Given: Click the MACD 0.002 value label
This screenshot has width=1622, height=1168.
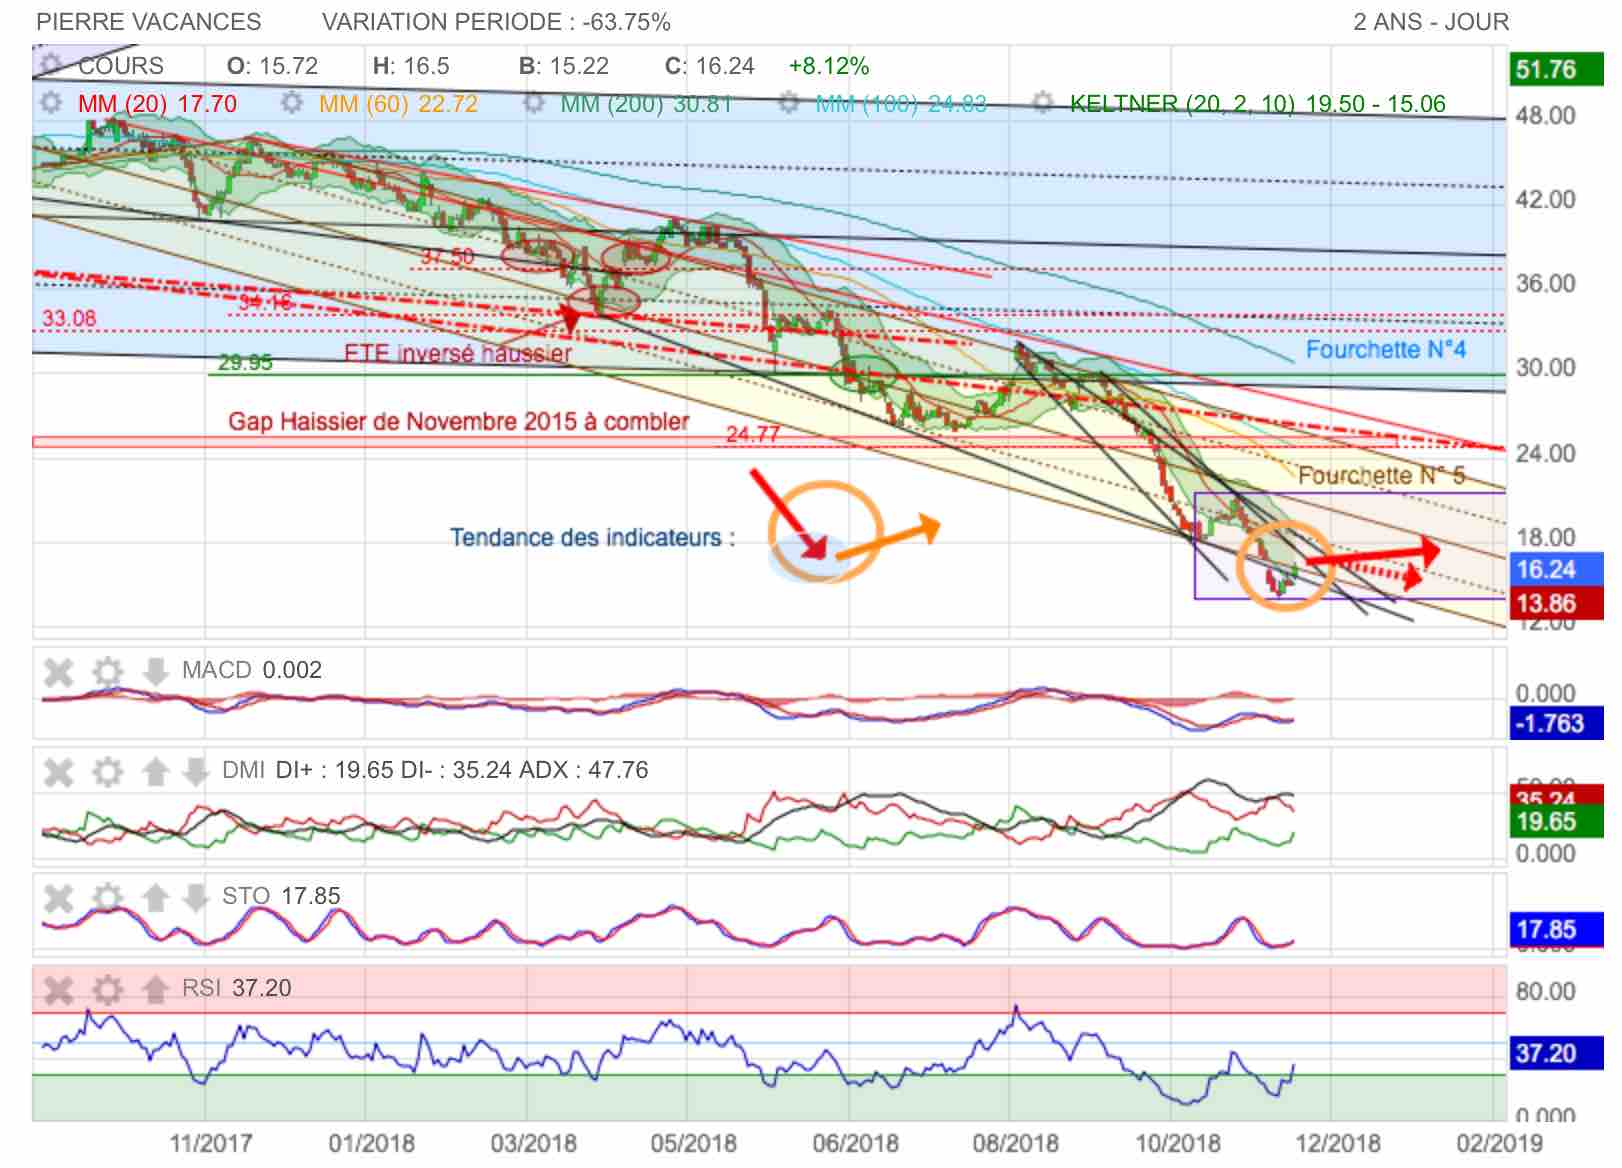Looking at the screenshot, I should pos(252,670).
